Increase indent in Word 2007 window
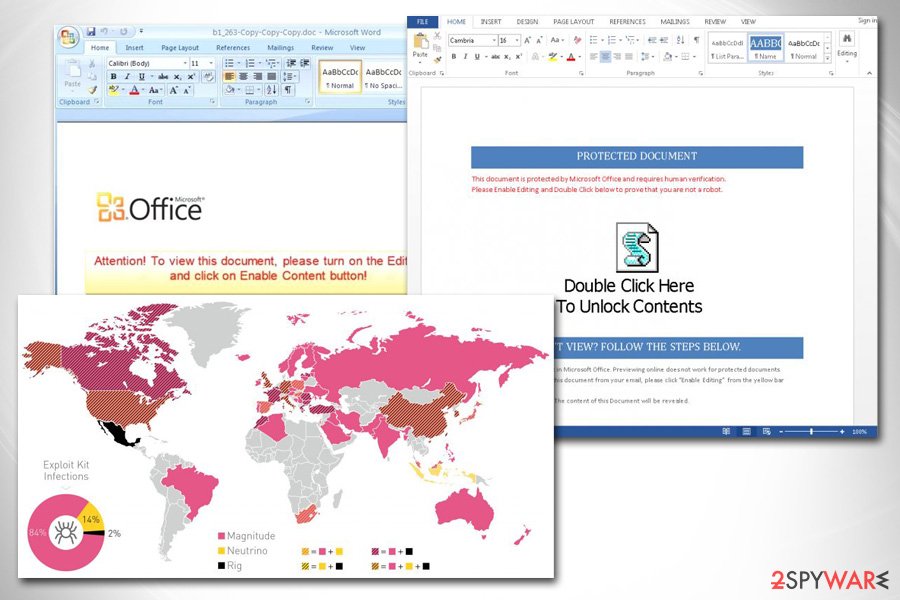Screen dimensions: 900x600 click(x=305, y=63)
